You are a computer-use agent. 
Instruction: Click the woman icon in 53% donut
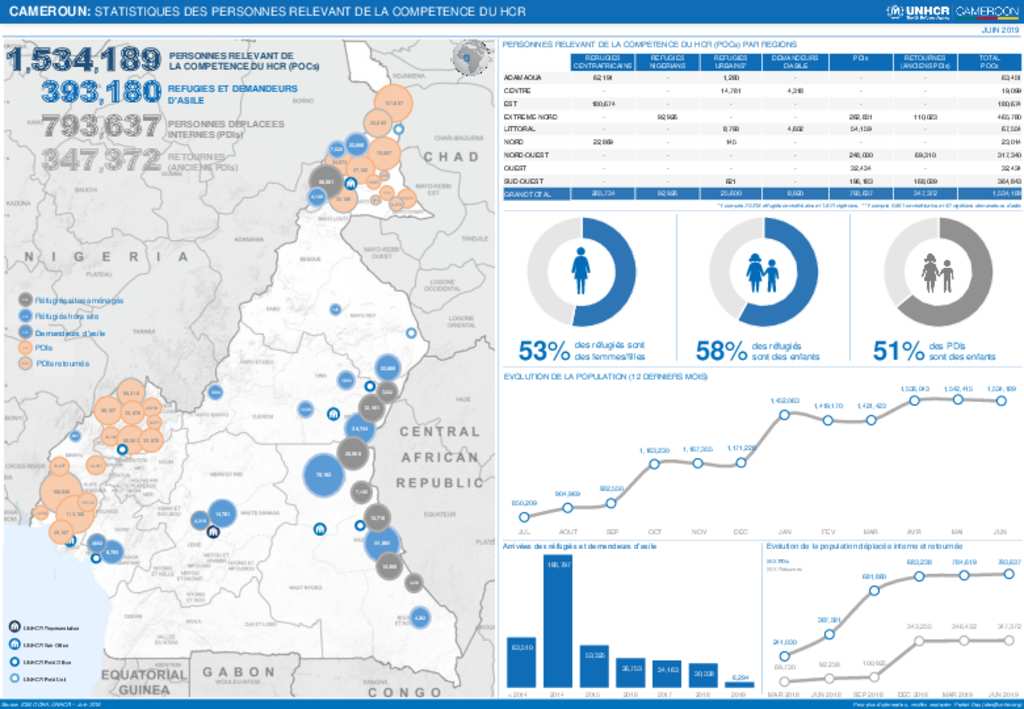[580, 271]
